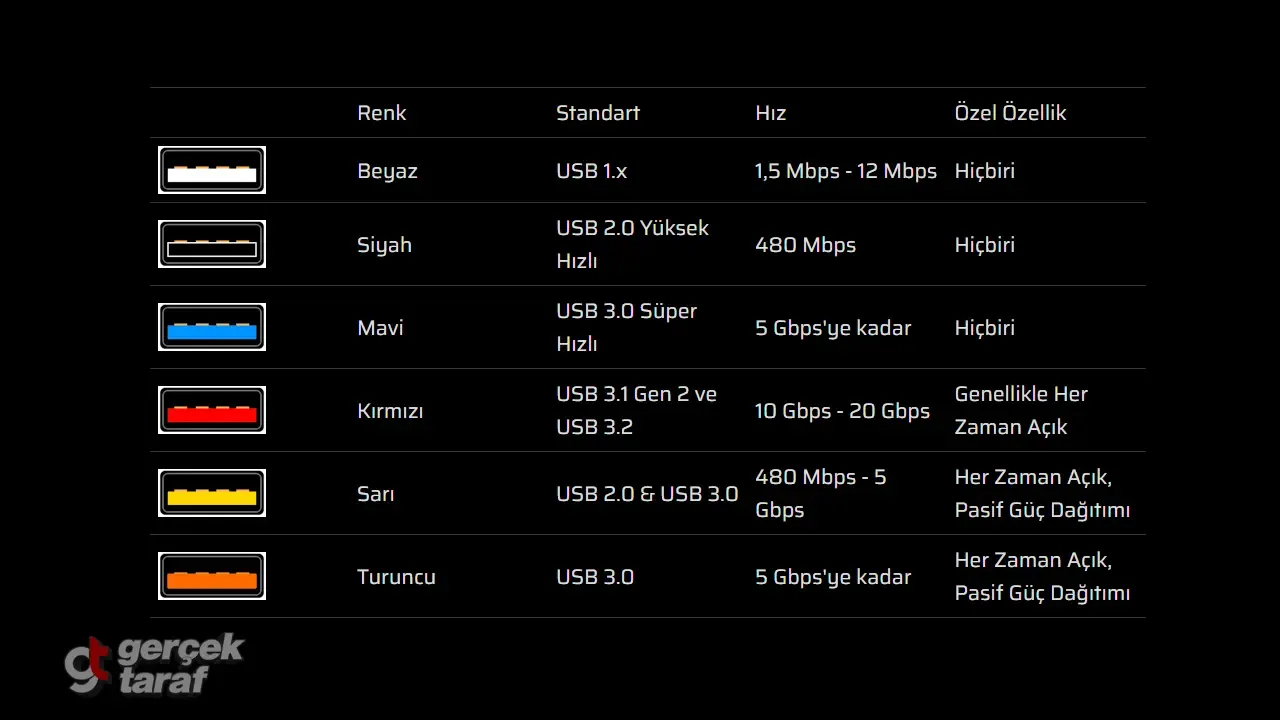Select the USB 1.x standard text
The image size is (1280, 720).
591,171
